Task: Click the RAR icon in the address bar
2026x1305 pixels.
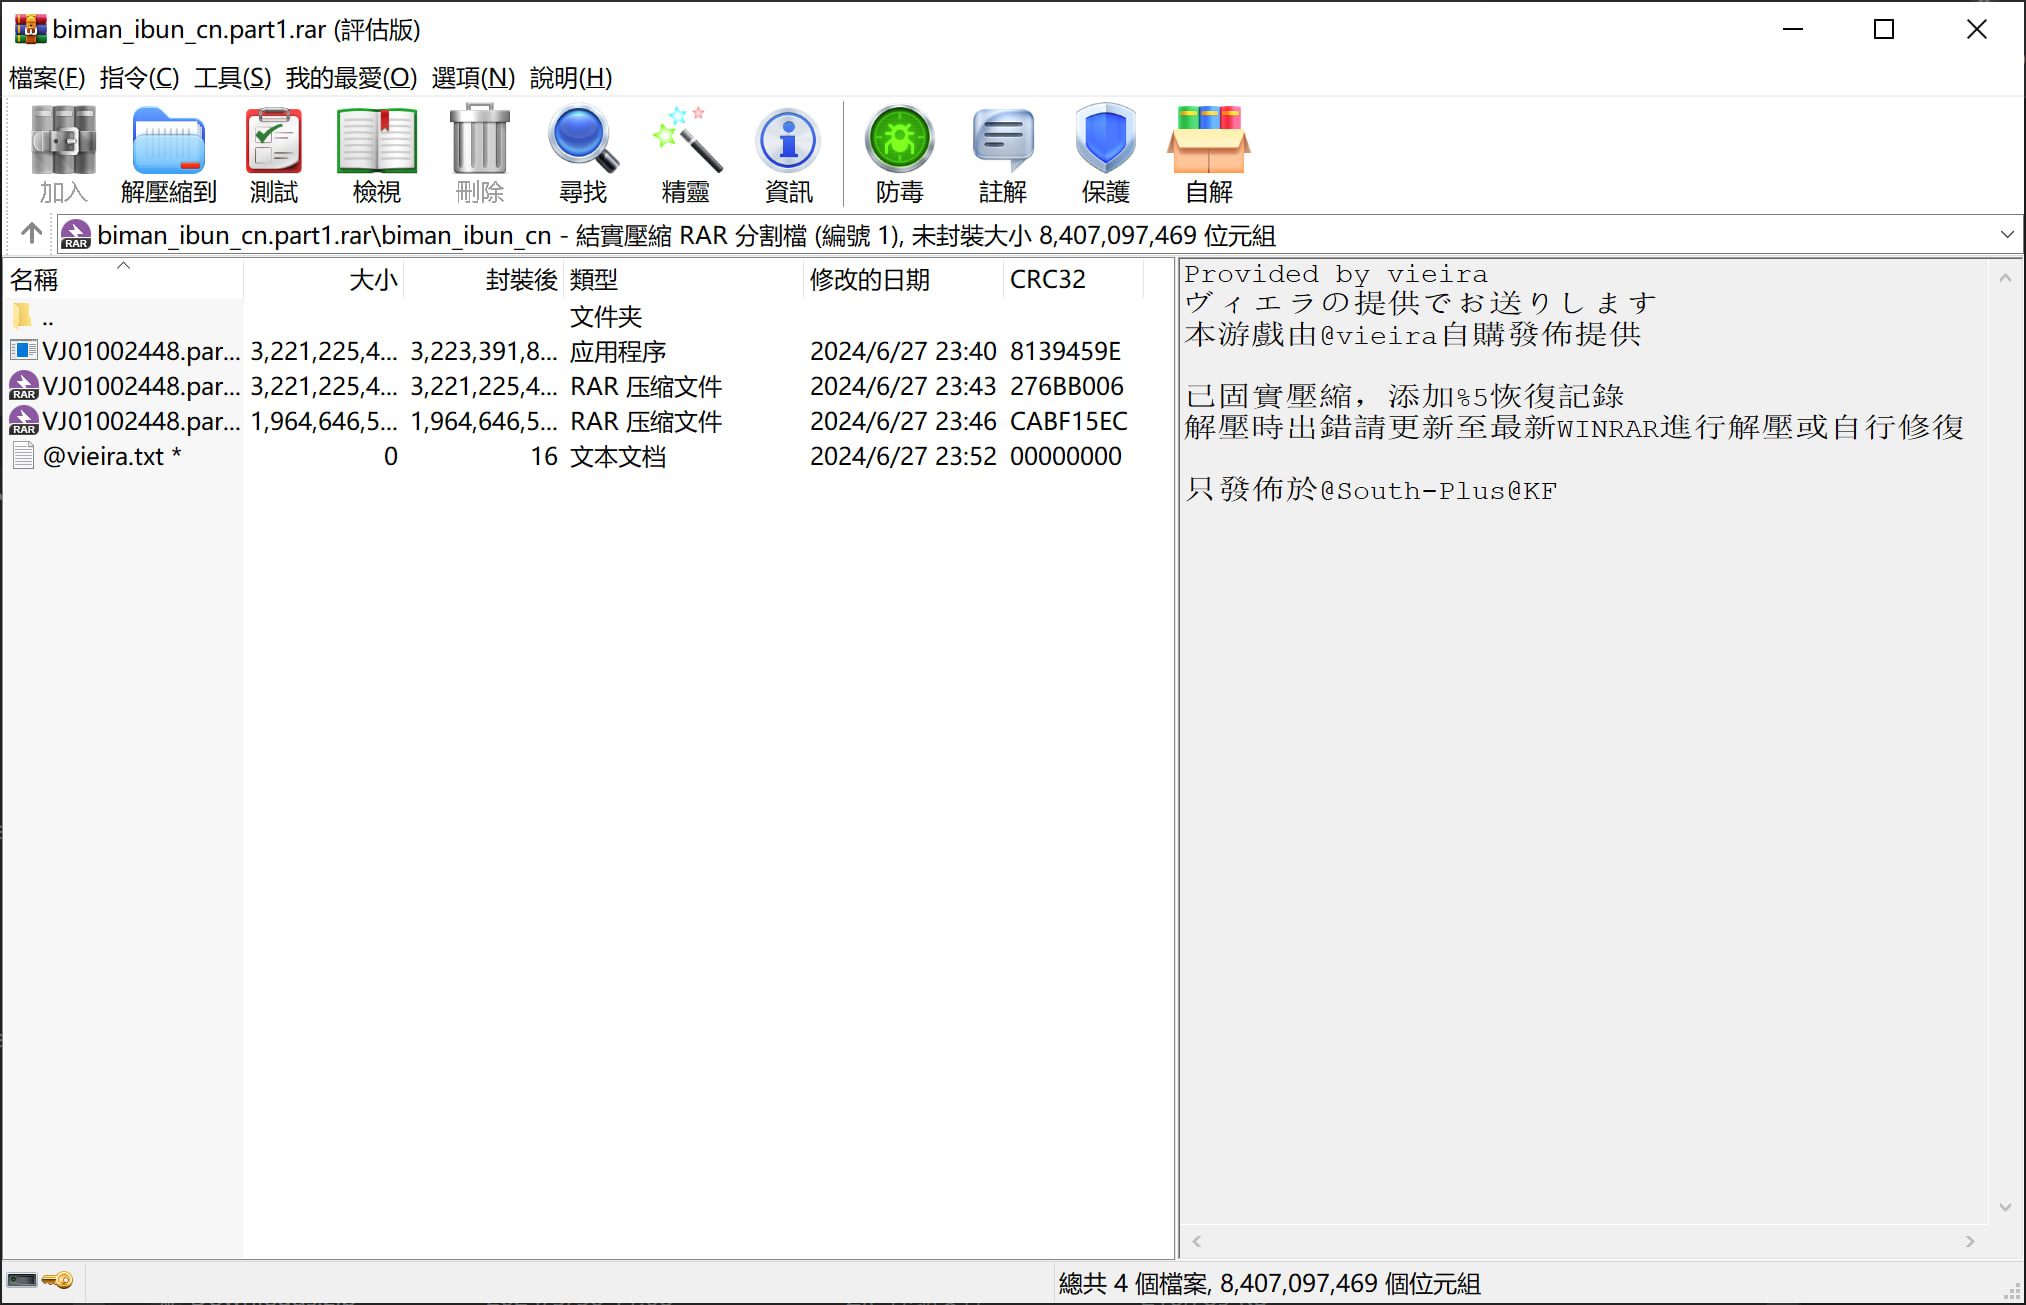Action: click(x=75, y=235)
